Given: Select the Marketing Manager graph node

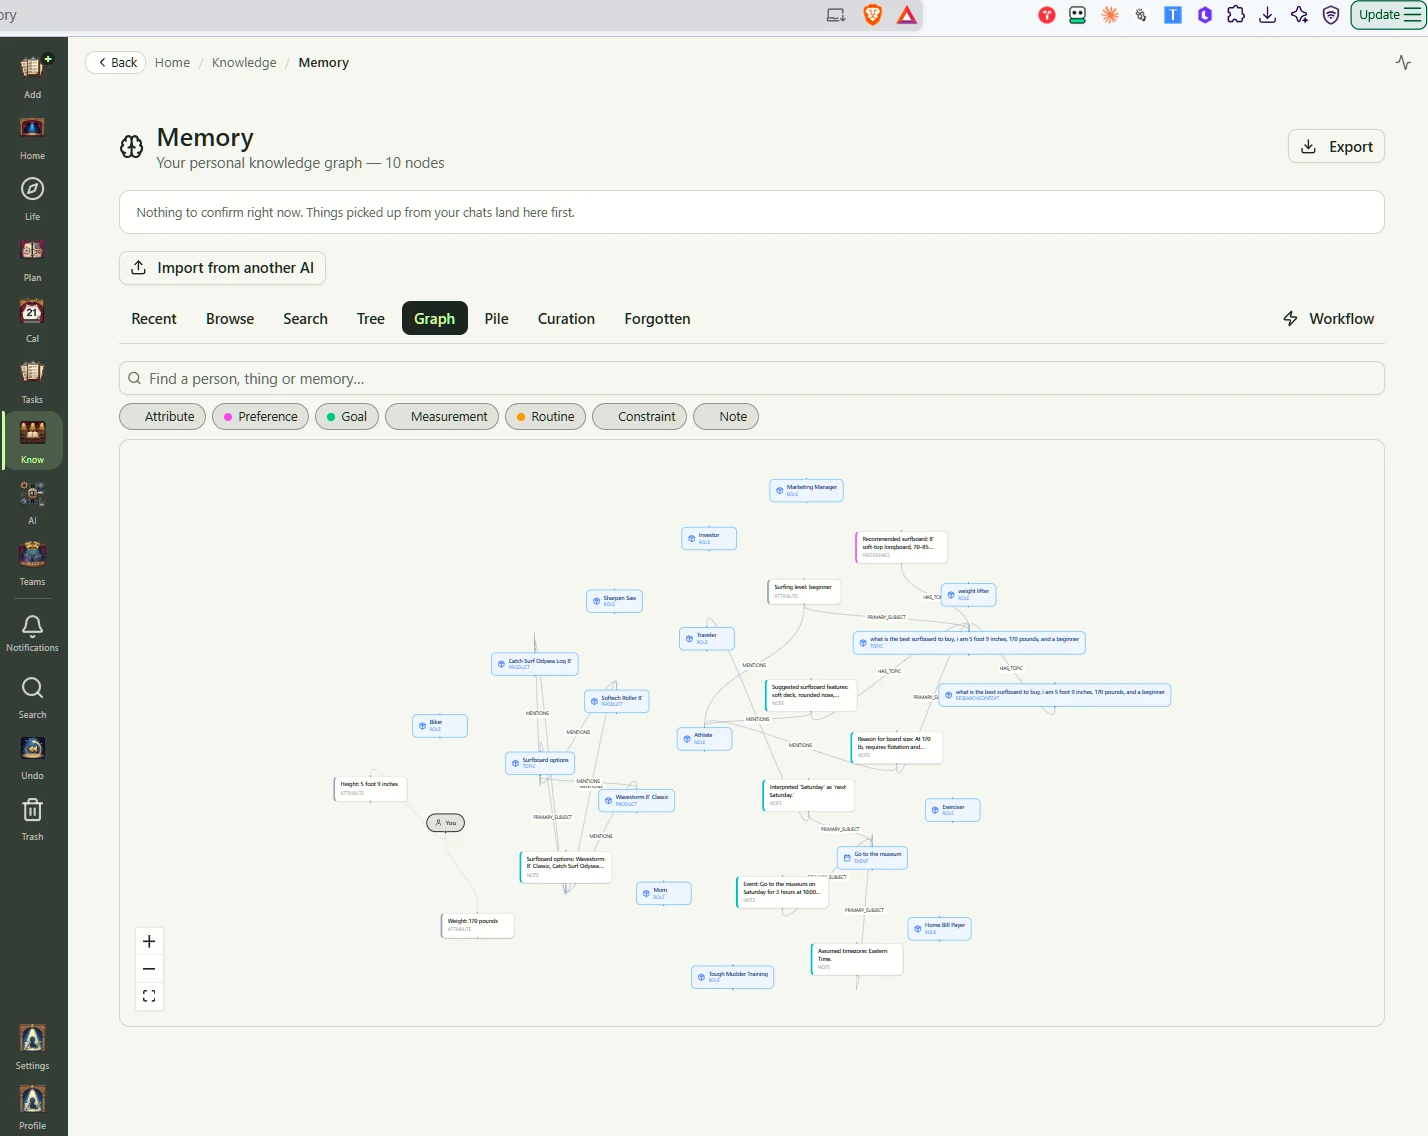Looking at the screenshot, I should [x=807, y=490].
